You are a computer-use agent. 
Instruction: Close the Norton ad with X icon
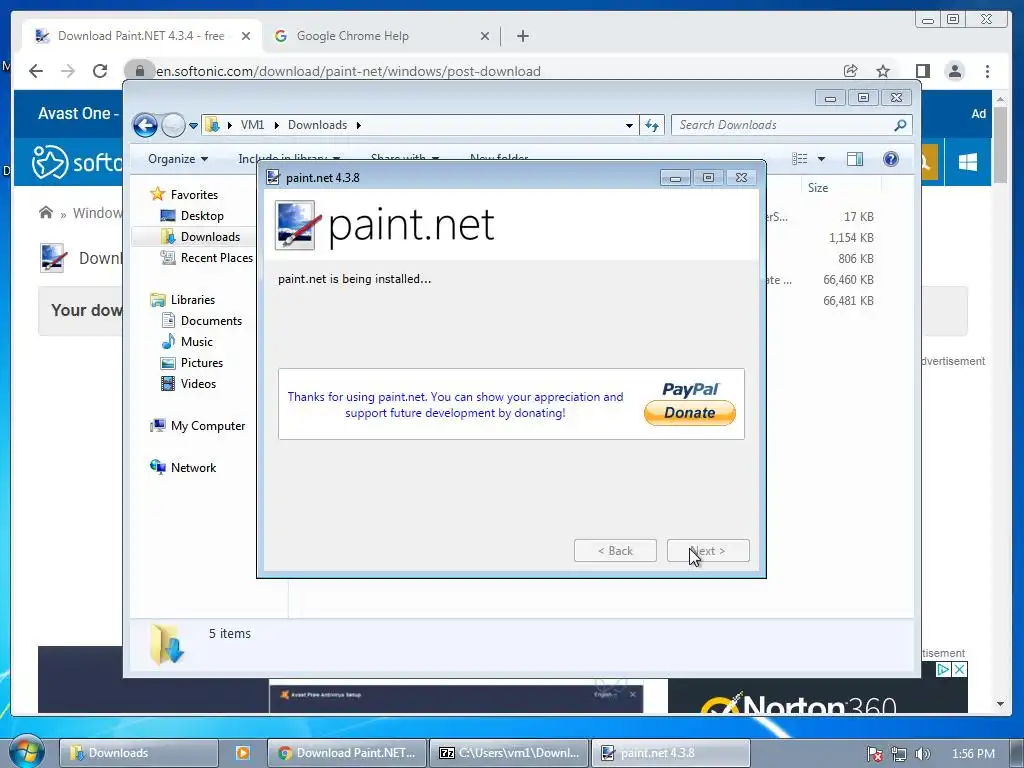(959, 669)
